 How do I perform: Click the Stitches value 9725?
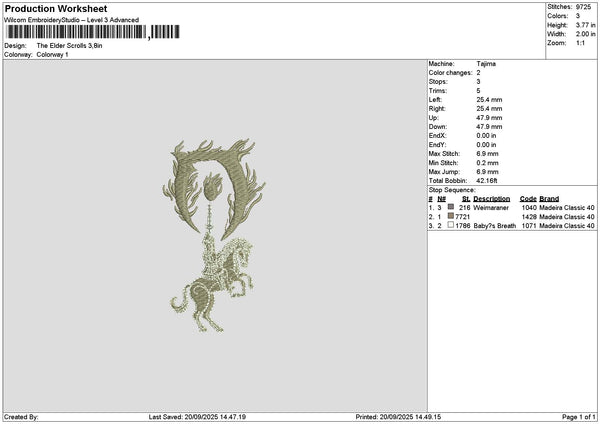pyautogui.click(x=583, y=7)
